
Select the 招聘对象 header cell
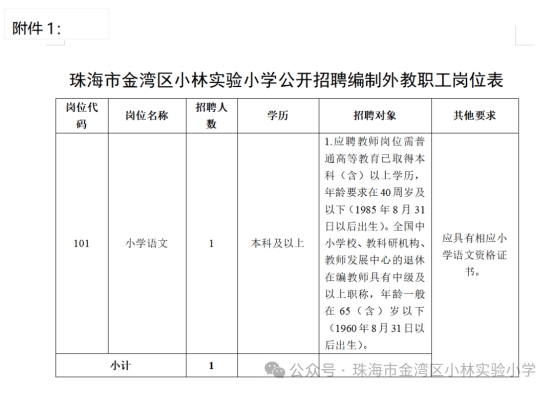click(375, 116)
